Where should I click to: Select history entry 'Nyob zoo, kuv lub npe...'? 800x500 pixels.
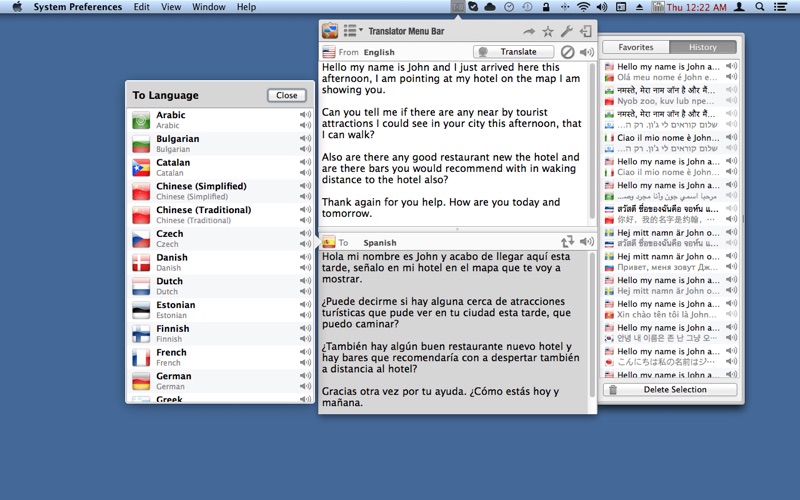pyautogui.click(x=665, y=101)
